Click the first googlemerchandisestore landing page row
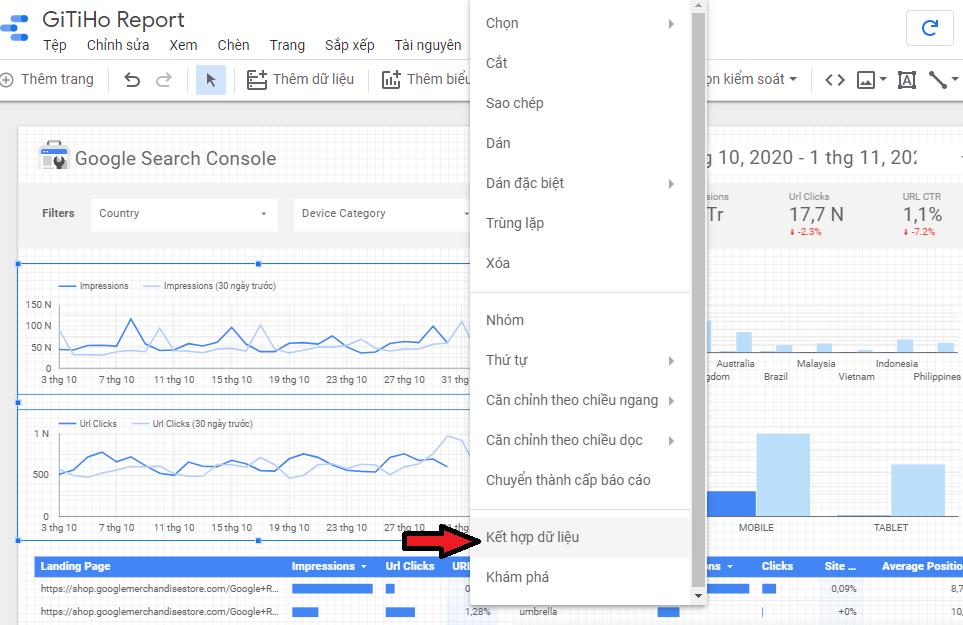 coord(160,589)
